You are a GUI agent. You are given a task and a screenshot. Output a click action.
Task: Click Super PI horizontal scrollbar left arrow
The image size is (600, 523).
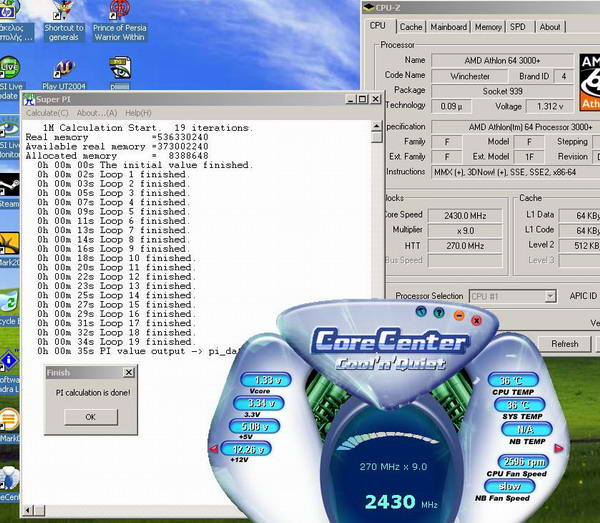28,510
